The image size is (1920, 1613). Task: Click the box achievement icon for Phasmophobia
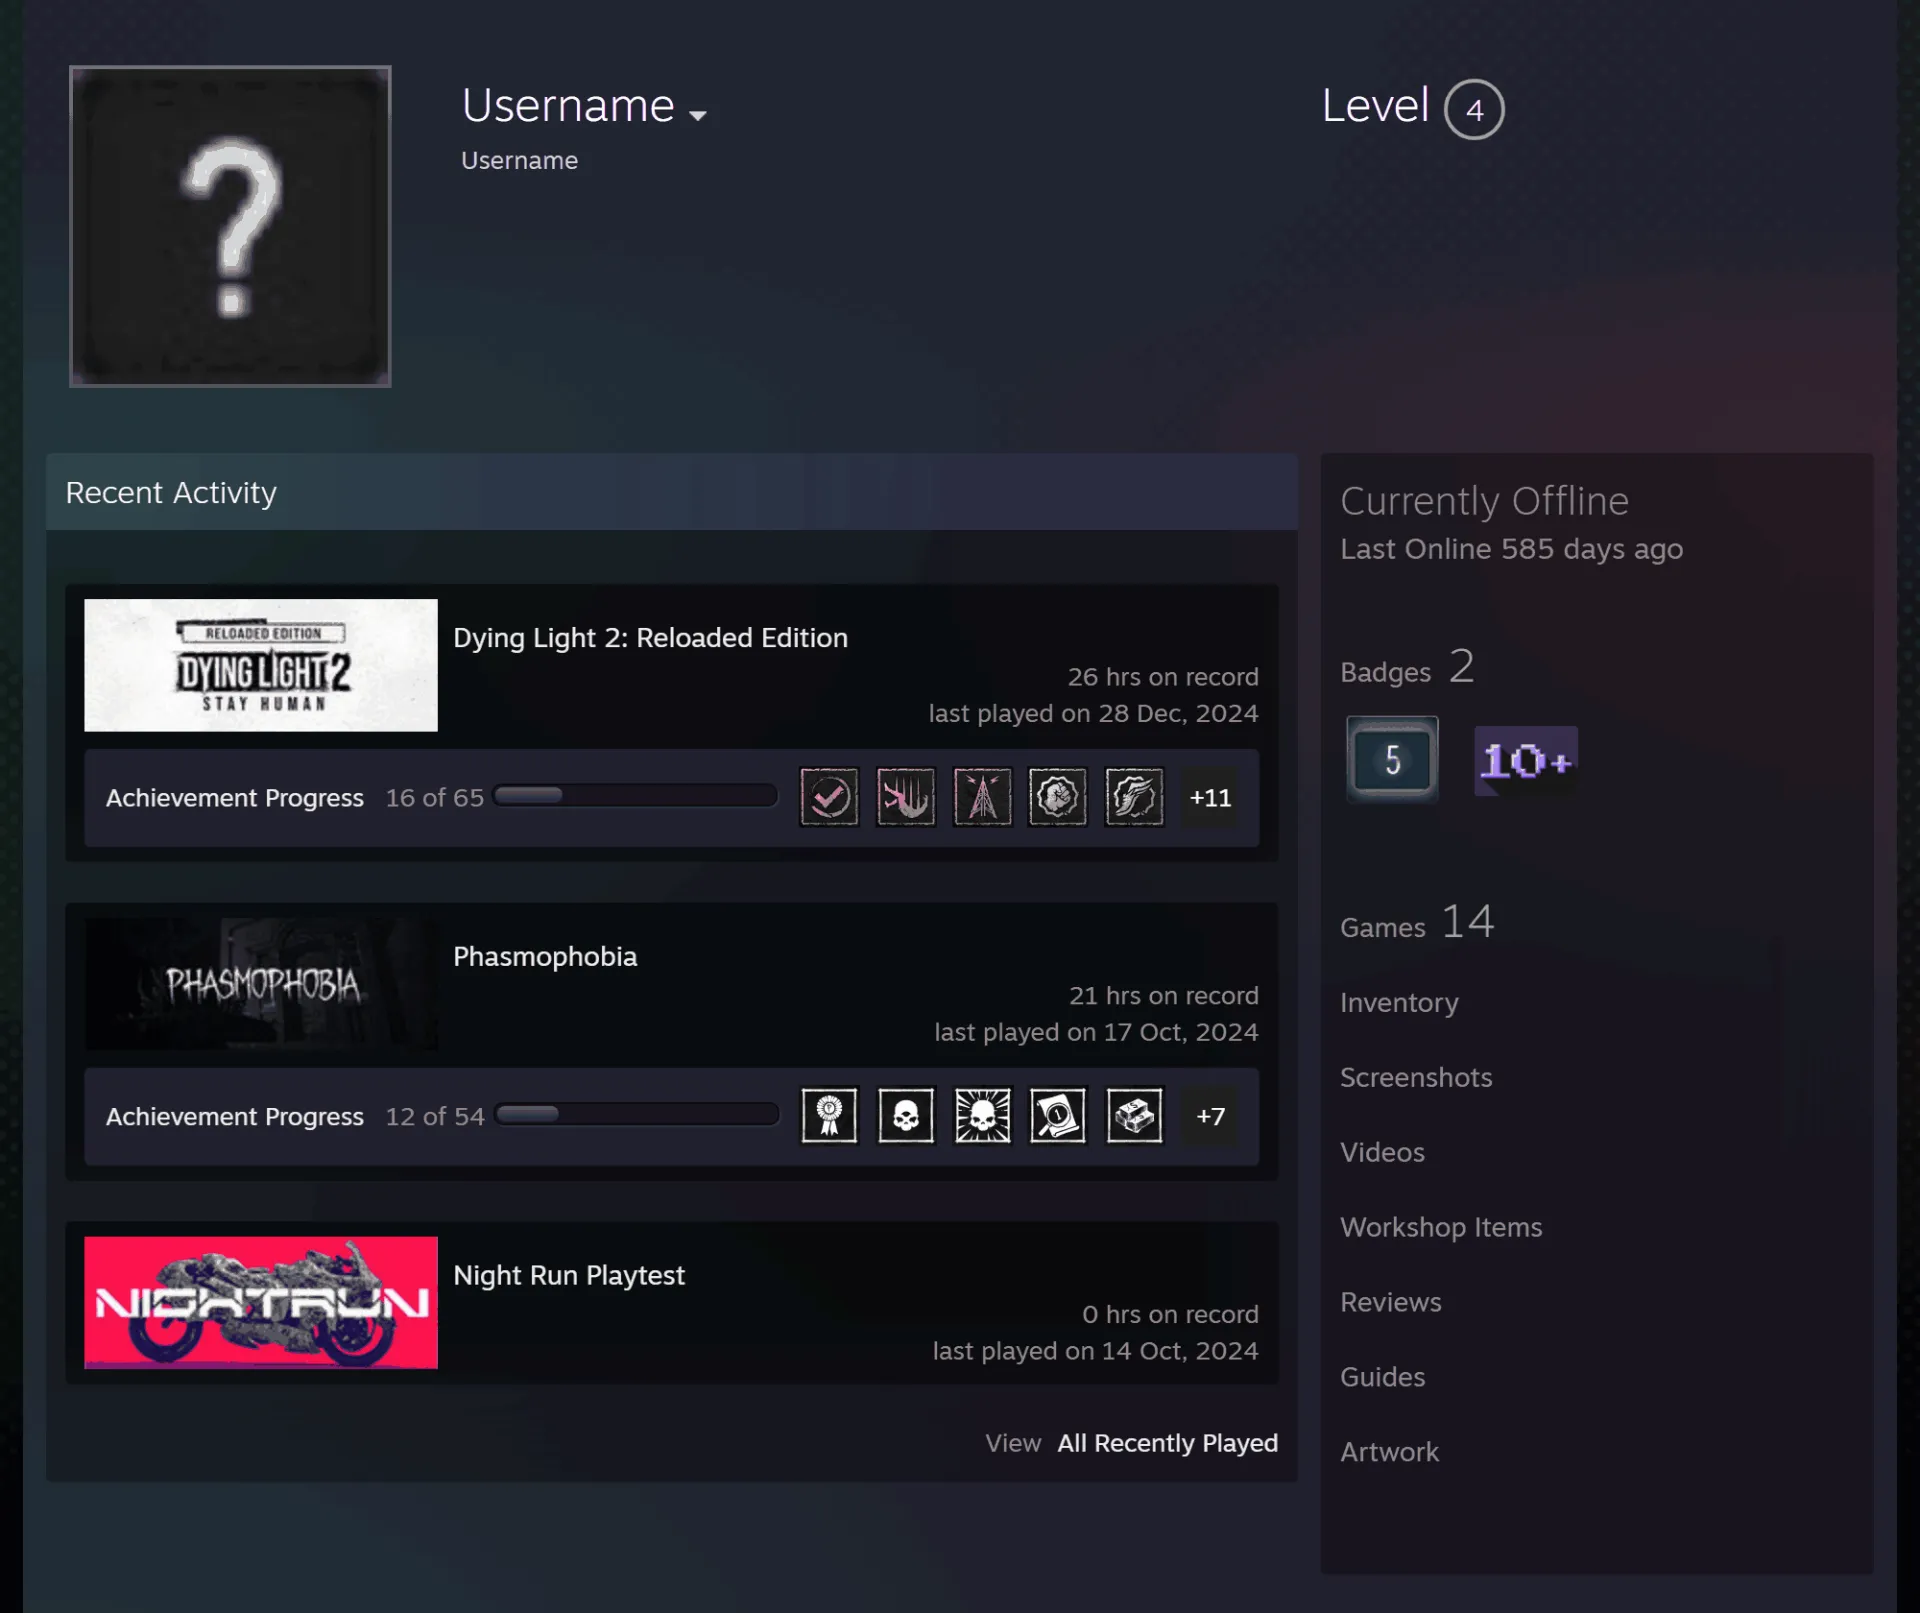(1134, 1115)
